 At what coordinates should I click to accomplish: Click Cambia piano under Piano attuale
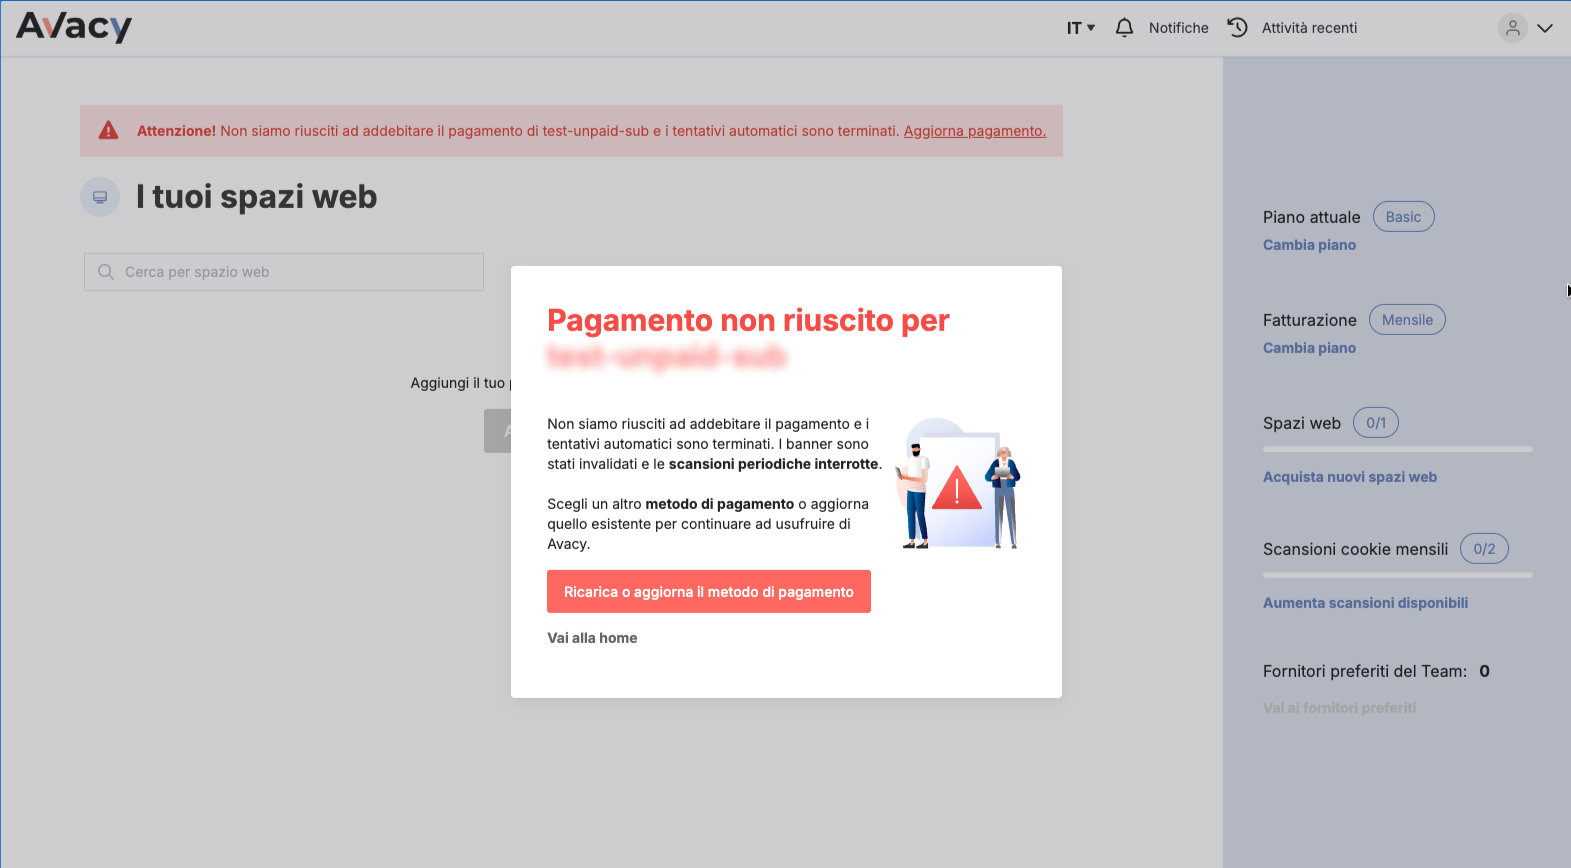pyautogui.click(x=1309, y=245)
